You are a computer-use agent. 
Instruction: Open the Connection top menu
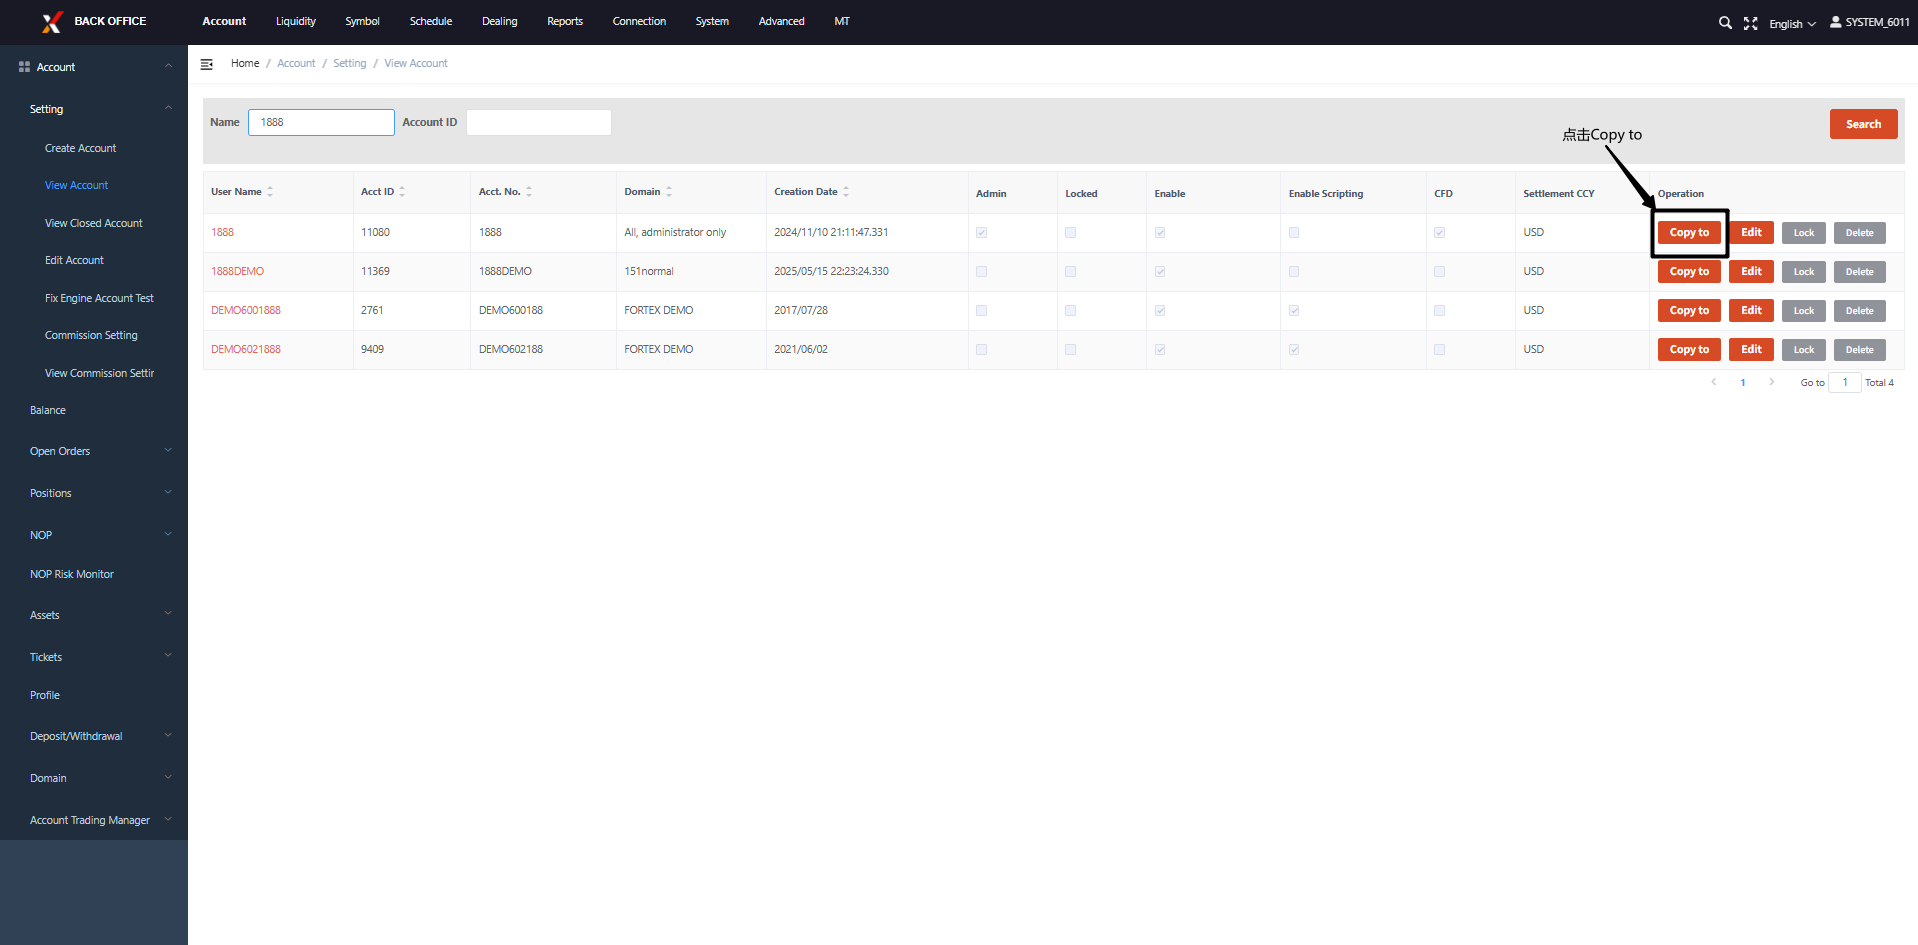pyautogui.click(x=639, y=22)
